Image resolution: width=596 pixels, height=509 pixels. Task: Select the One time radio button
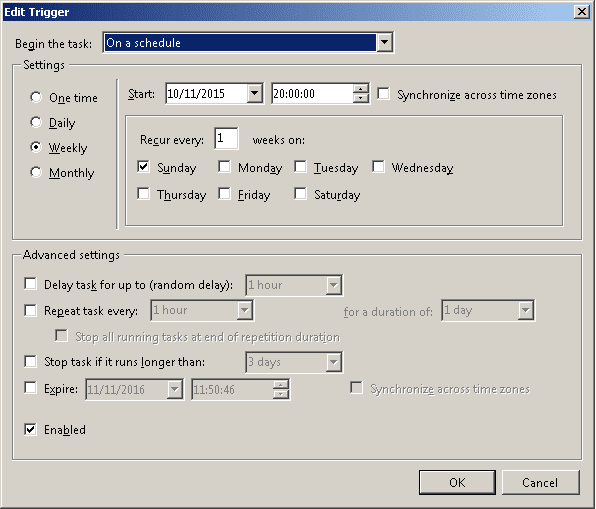pos(36,97)
